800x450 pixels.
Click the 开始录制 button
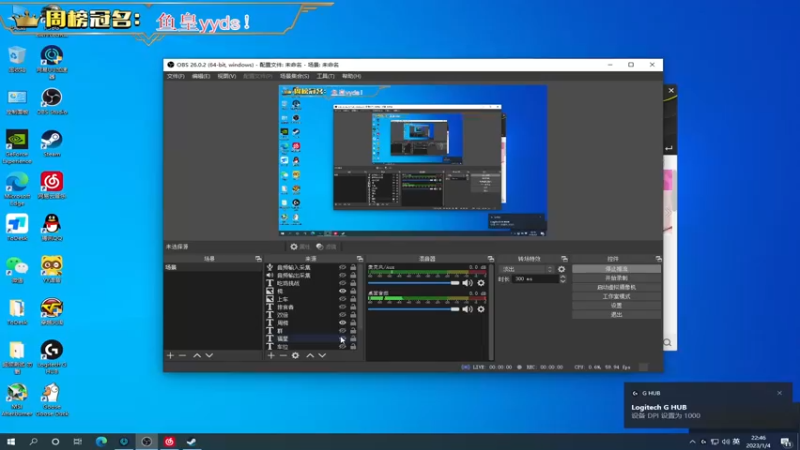(x=616, y=278)
